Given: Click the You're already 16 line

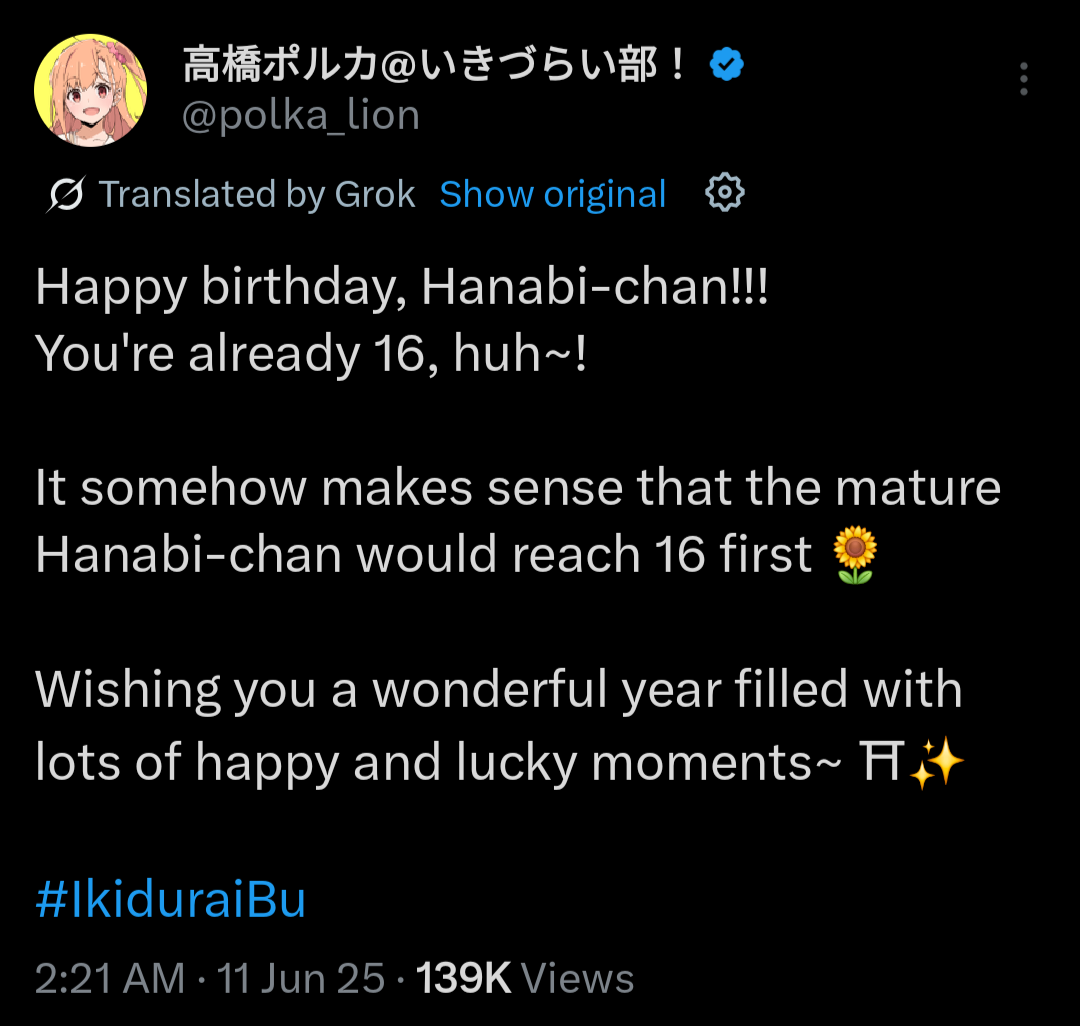Looking at the screenshot, I should coord(311,353).
